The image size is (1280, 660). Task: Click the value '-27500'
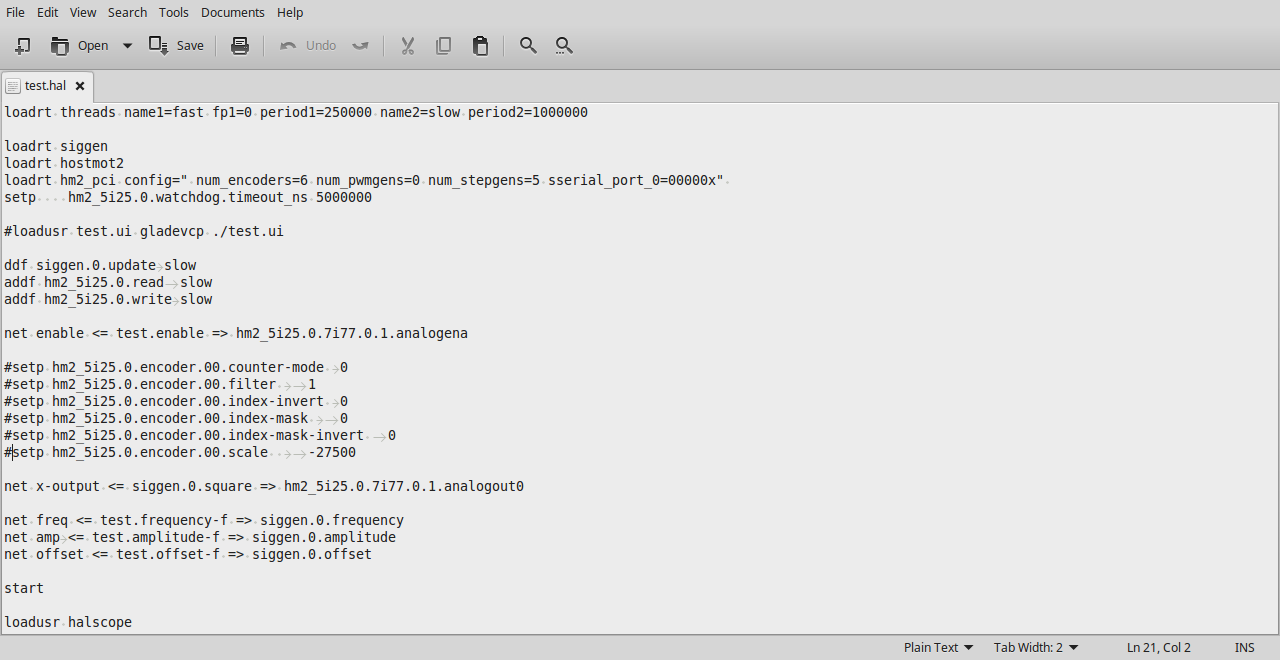[332, 452]
